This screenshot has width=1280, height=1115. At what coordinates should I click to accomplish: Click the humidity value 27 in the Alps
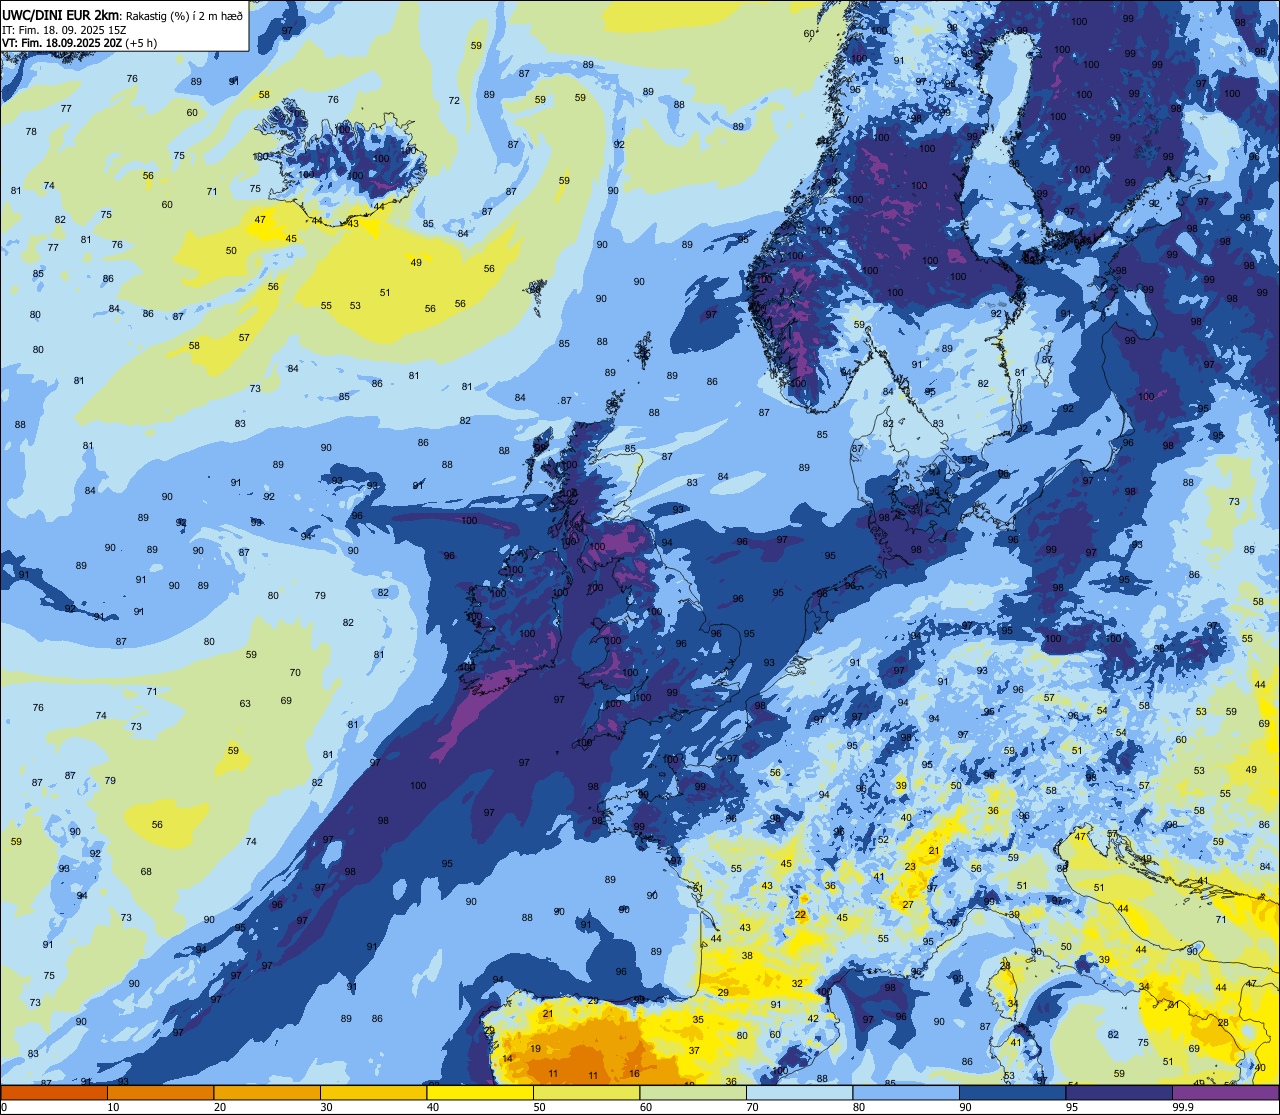(x=908, y=904)
